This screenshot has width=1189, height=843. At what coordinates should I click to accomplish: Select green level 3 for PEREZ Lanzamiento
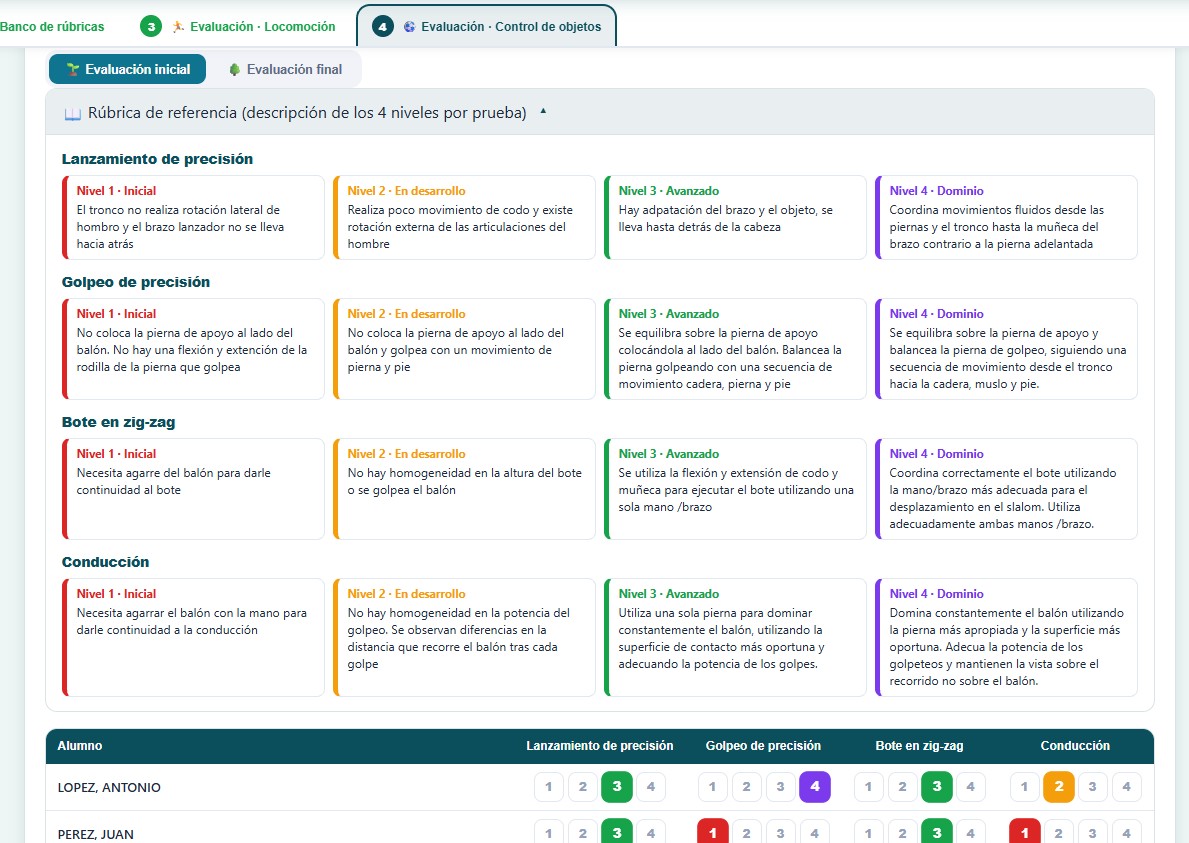[616, 833]
